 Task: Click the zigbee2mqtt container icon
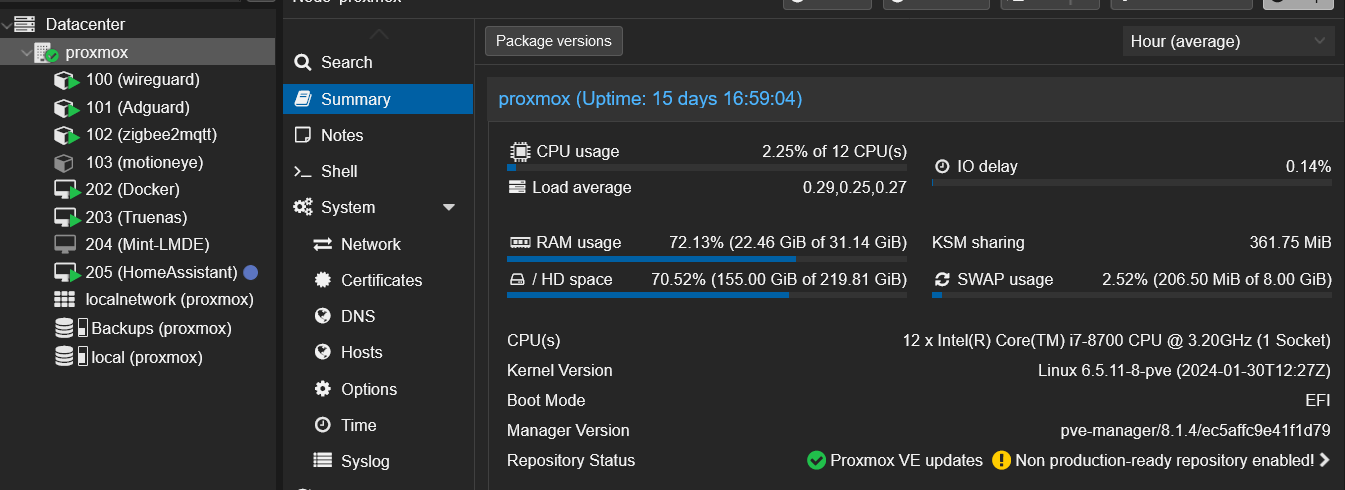[66, 135]
